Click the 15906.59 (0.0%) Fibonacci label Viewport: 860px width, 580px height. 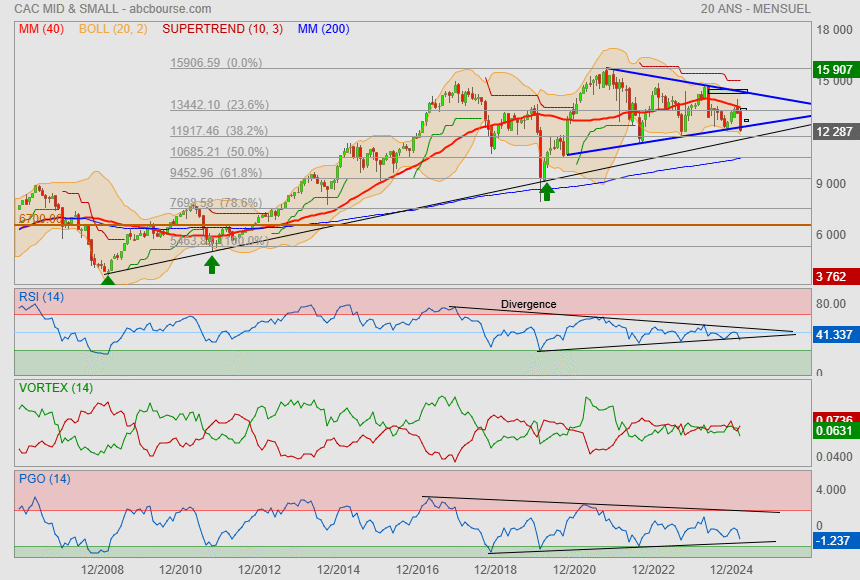point(216,63)
